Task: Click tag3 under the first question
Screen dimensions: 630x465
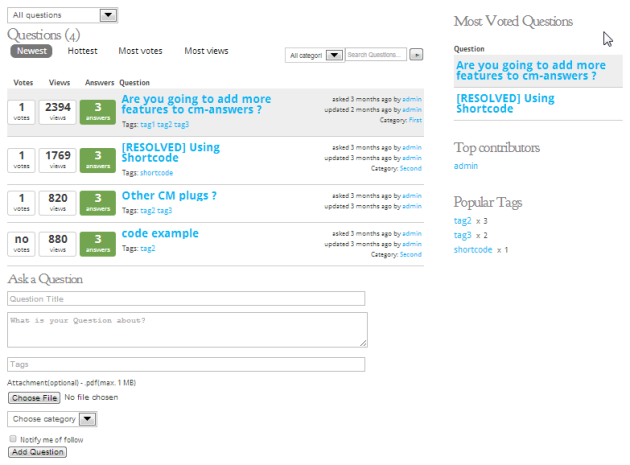Action: (181, 125)
